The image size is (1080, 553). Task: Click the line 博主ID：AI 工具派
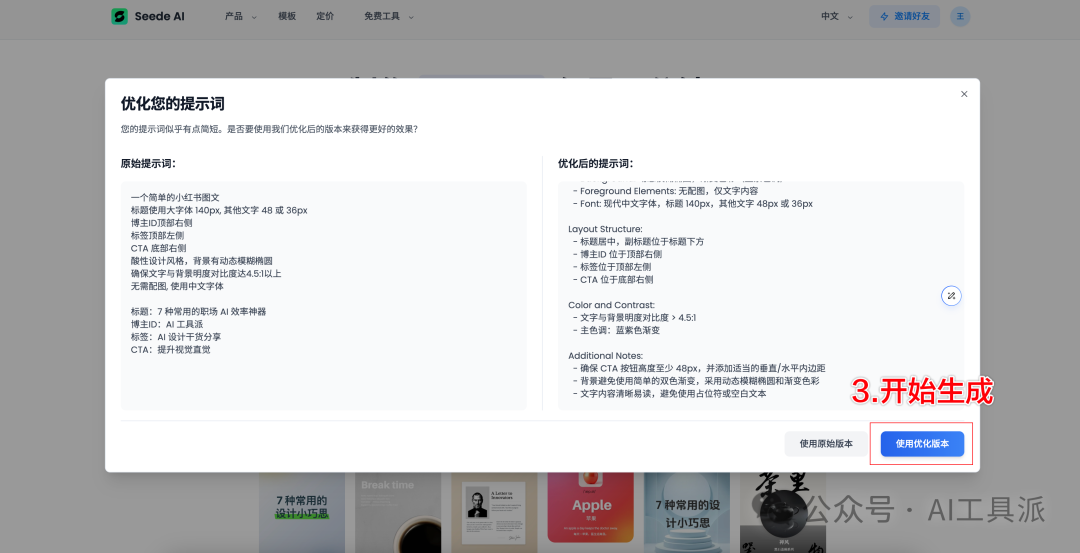167,324
